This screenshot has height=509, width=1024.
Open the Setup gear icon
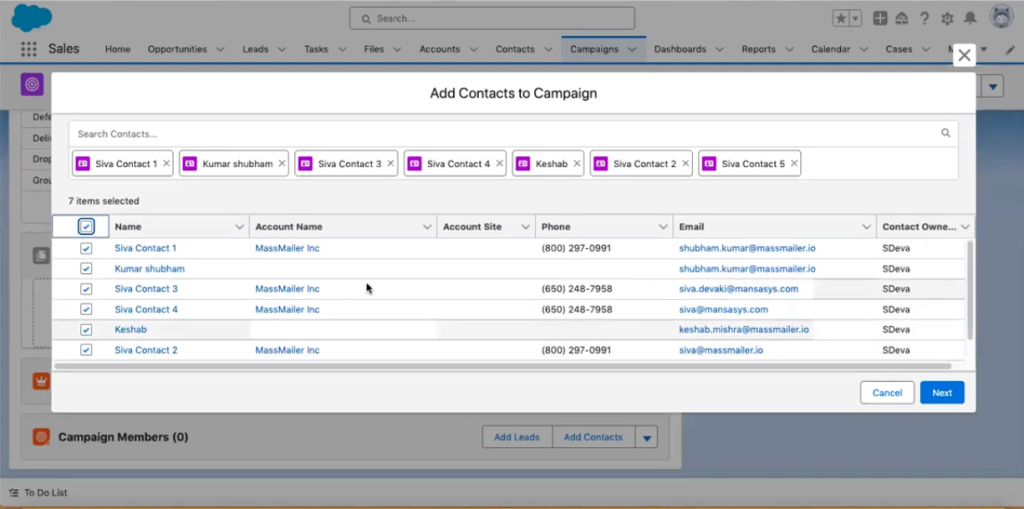[x=947, y=18]
